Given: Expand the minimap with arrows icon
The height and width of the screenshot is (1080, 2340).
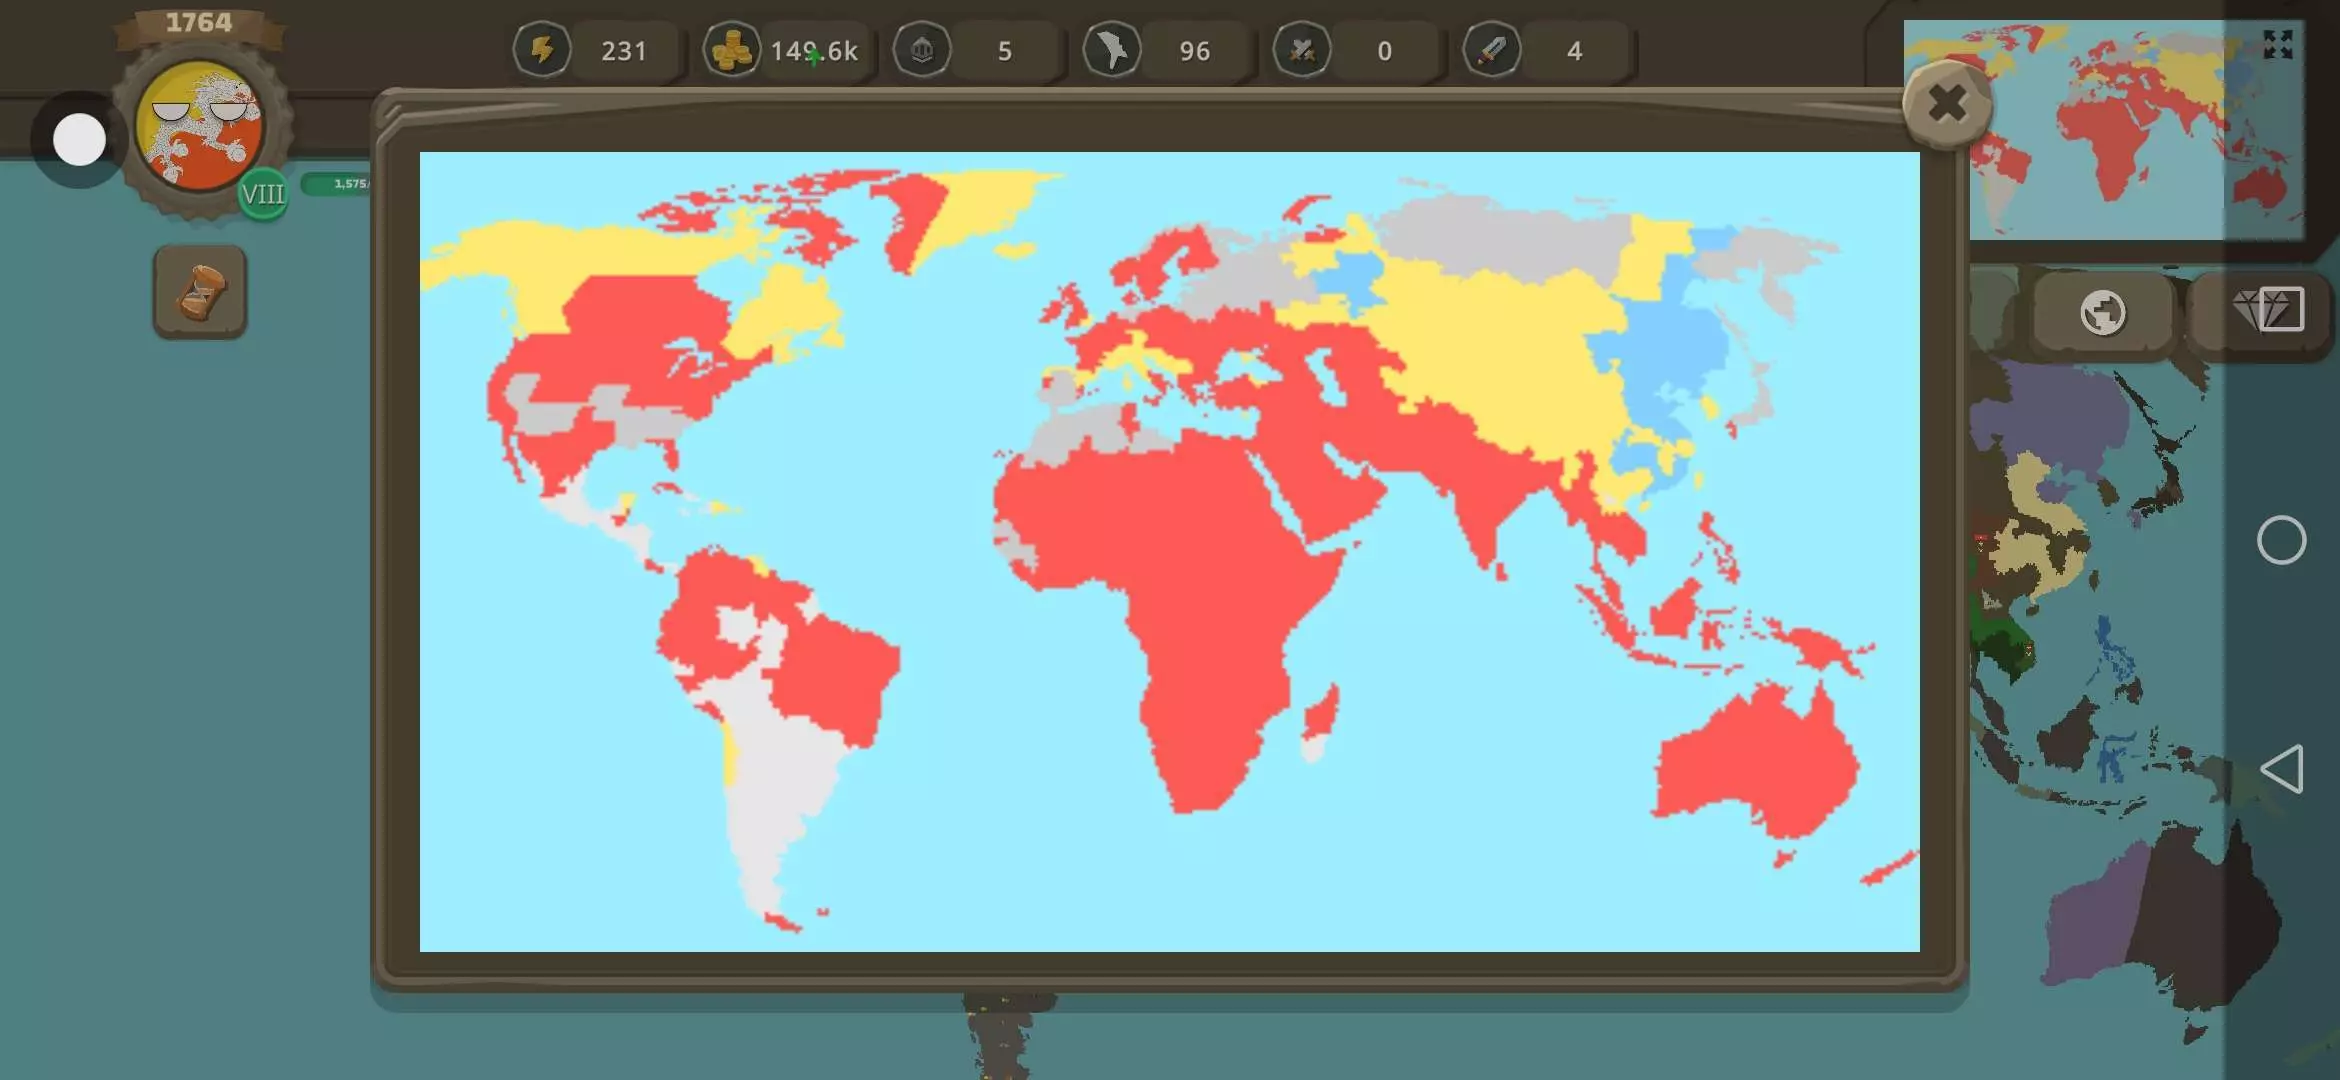Looking at the screenshot, I should click(2277, 45).
